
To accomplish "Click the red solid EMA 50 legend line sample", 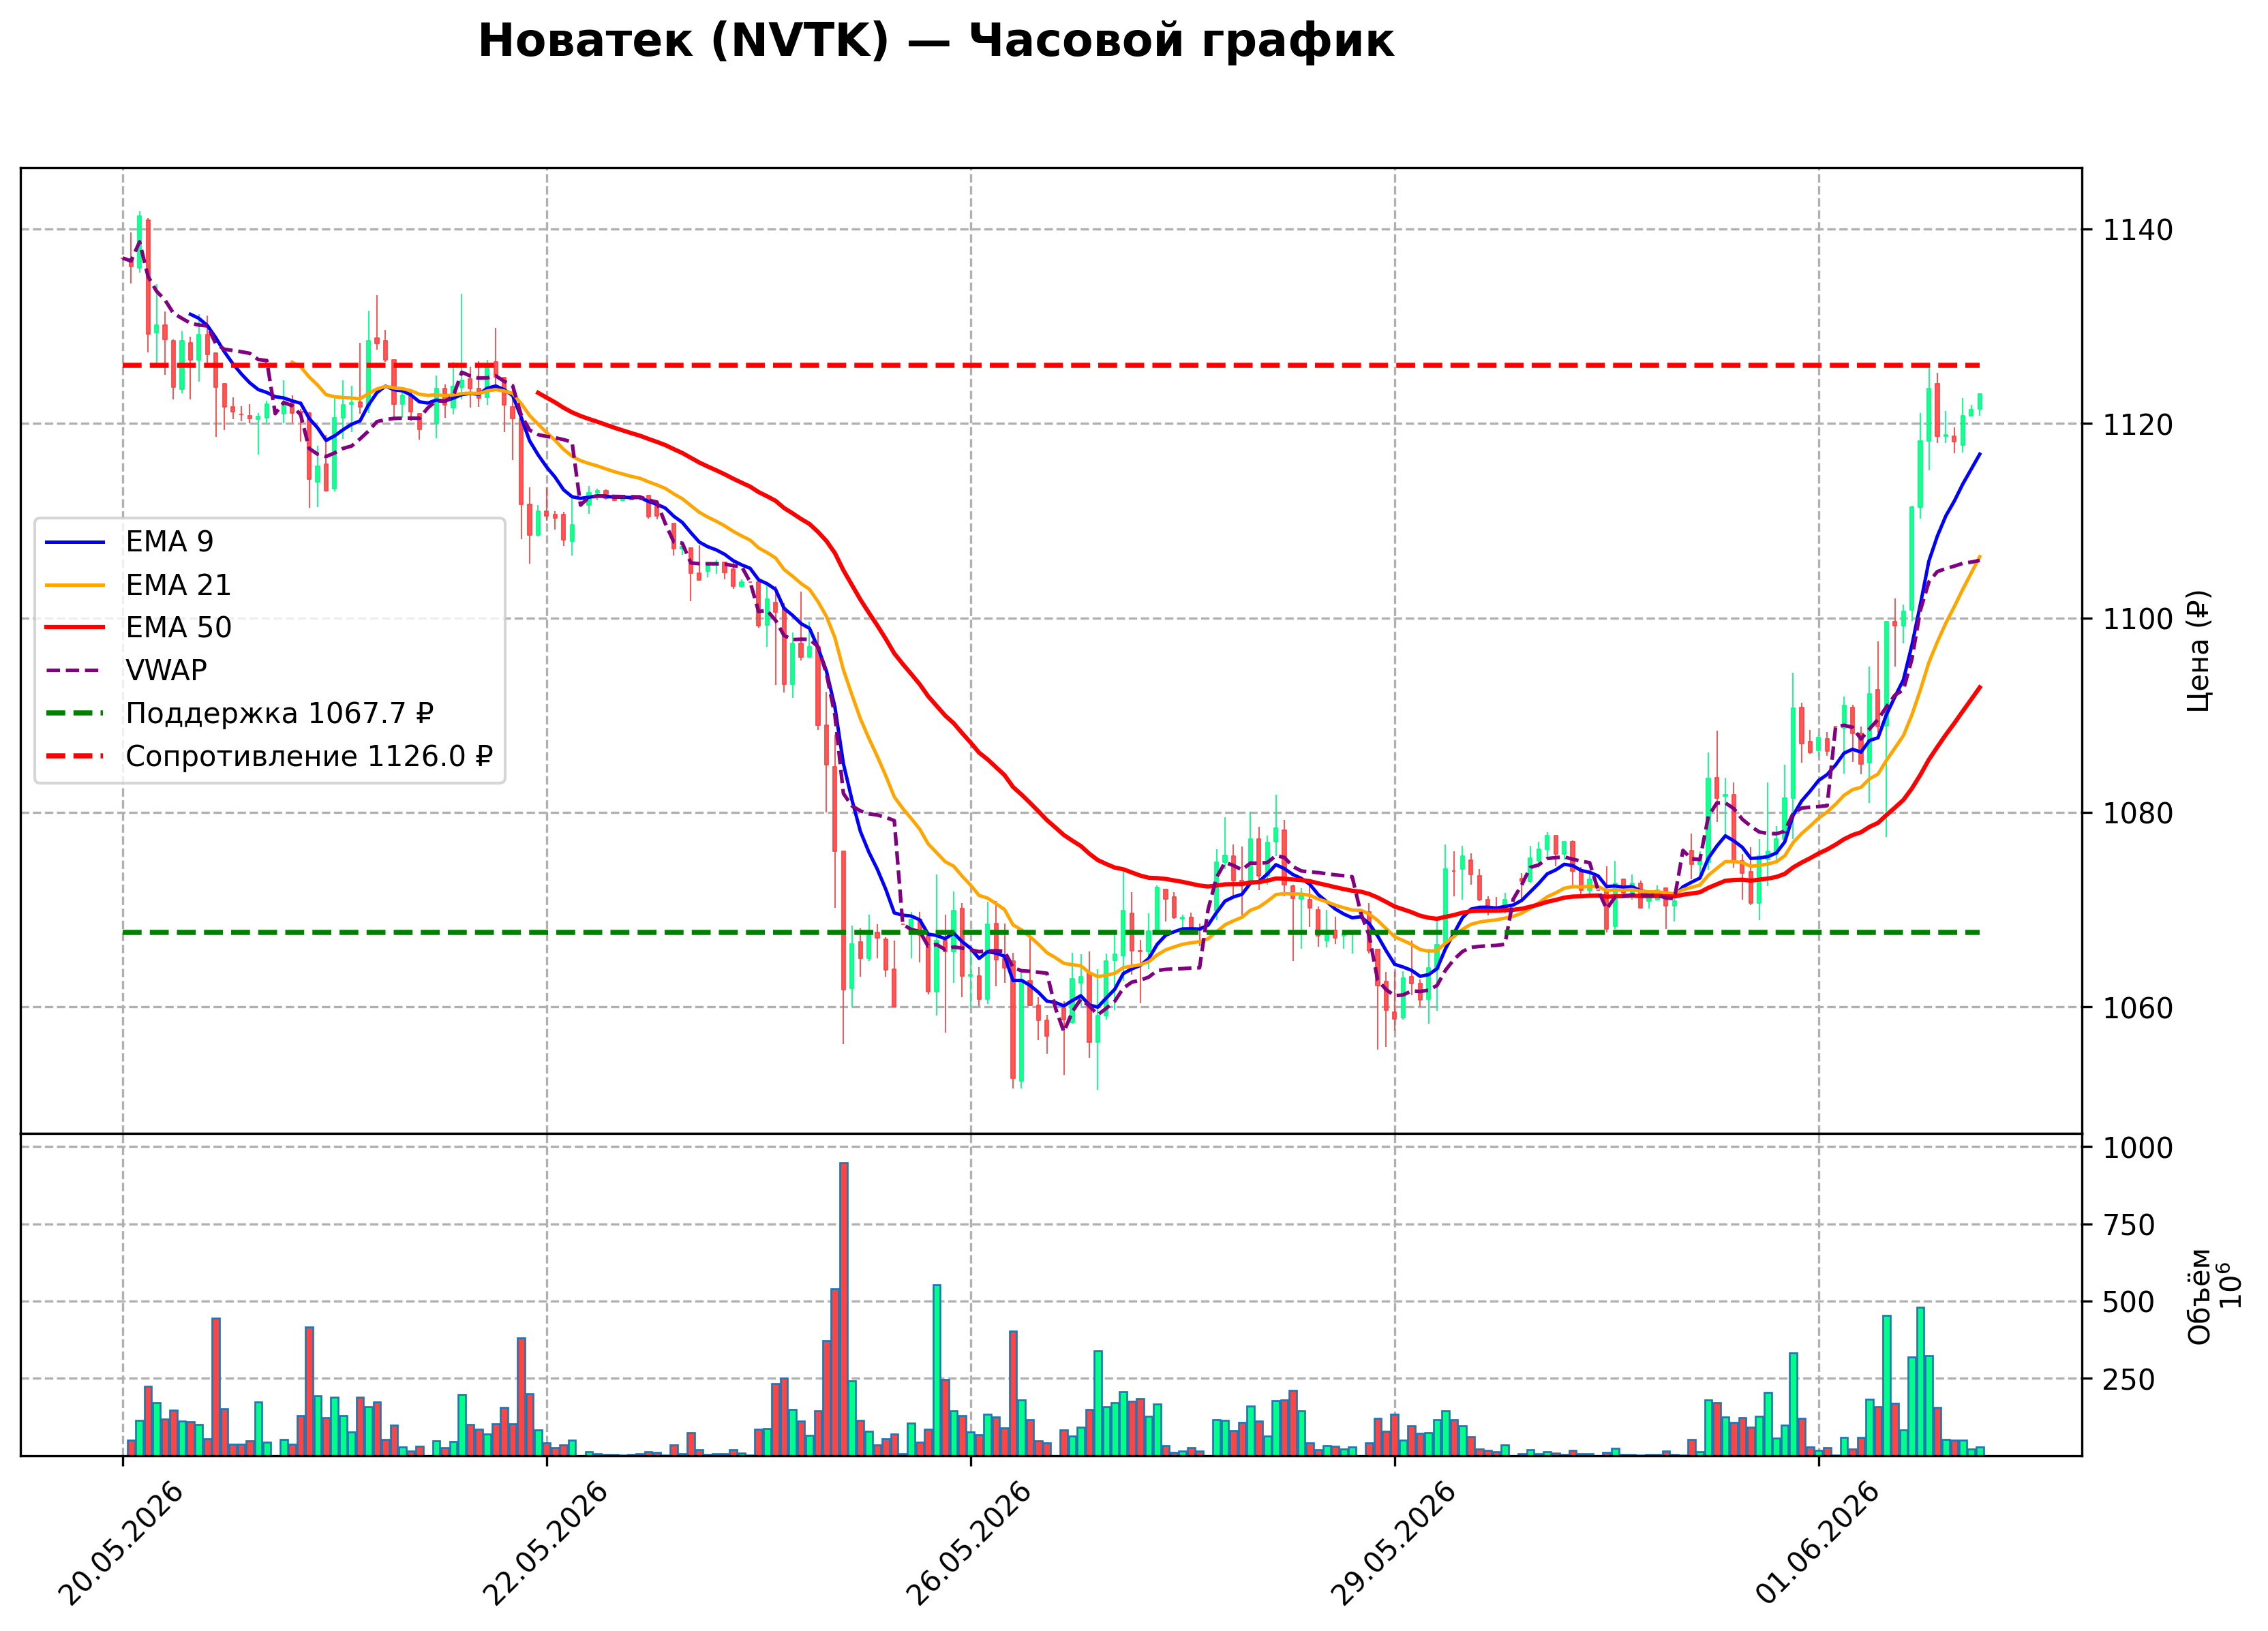I will 75,628.
